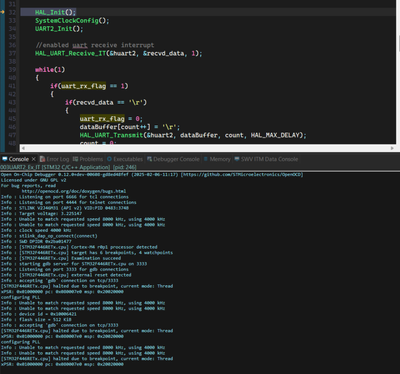Image resolution: width=400 pixels, height=374 pixels.
Task: Open the Memory view tab
Action: 217,159
